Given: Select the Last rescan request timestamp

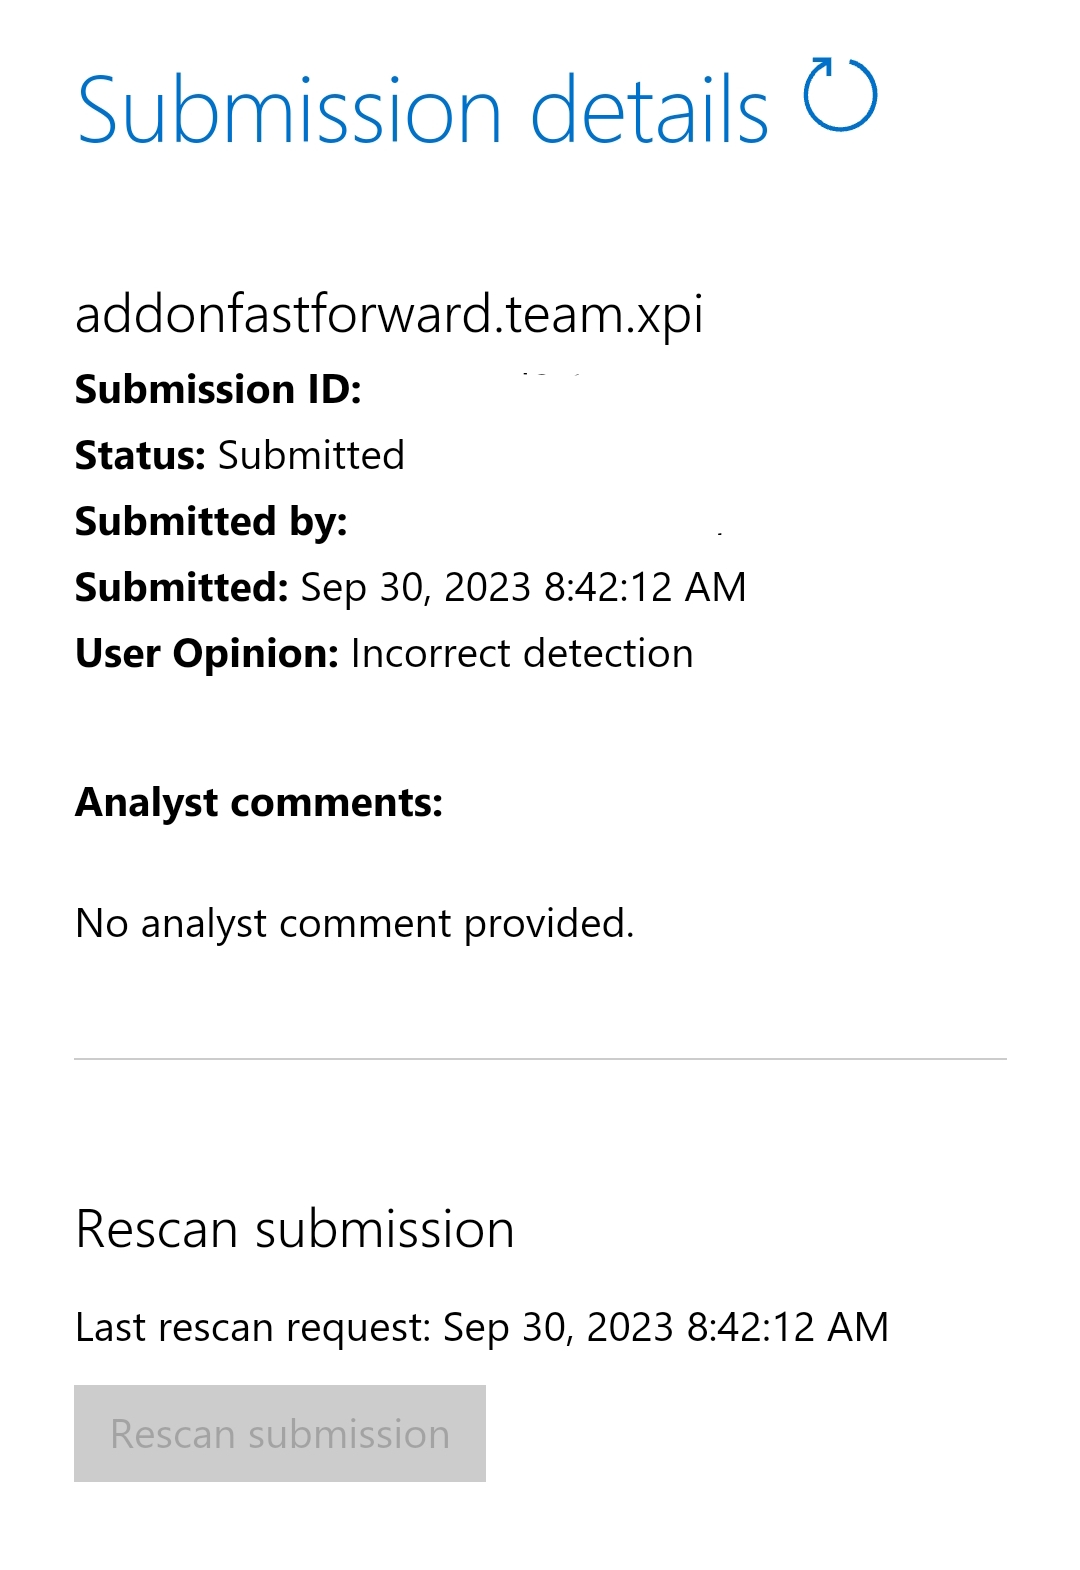Looking at the screenshot, I should (x=670, y=1326).
